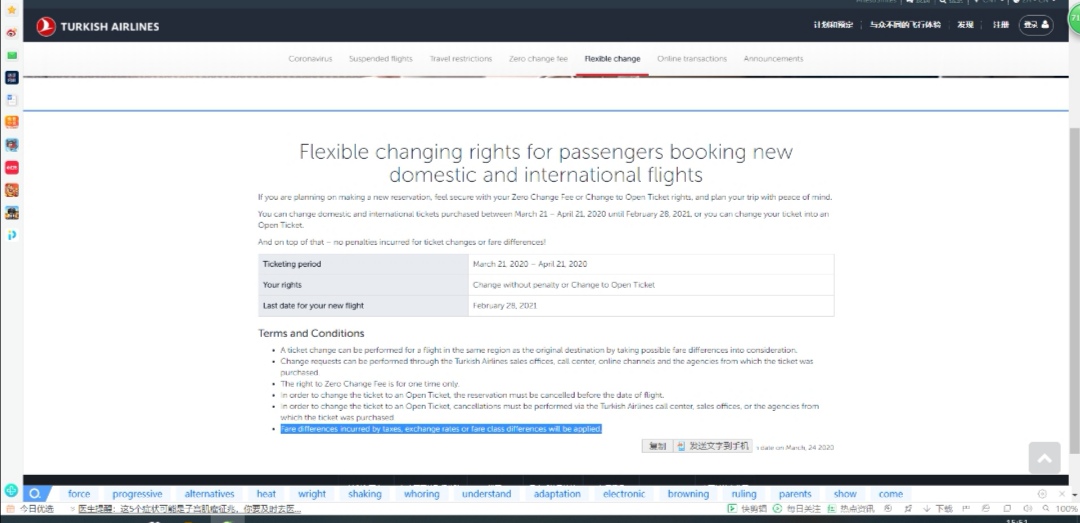This screenshot has height=523, width=1080.
Task: Click the 'February 28, 2021' table cell
Action: point(651,306)
